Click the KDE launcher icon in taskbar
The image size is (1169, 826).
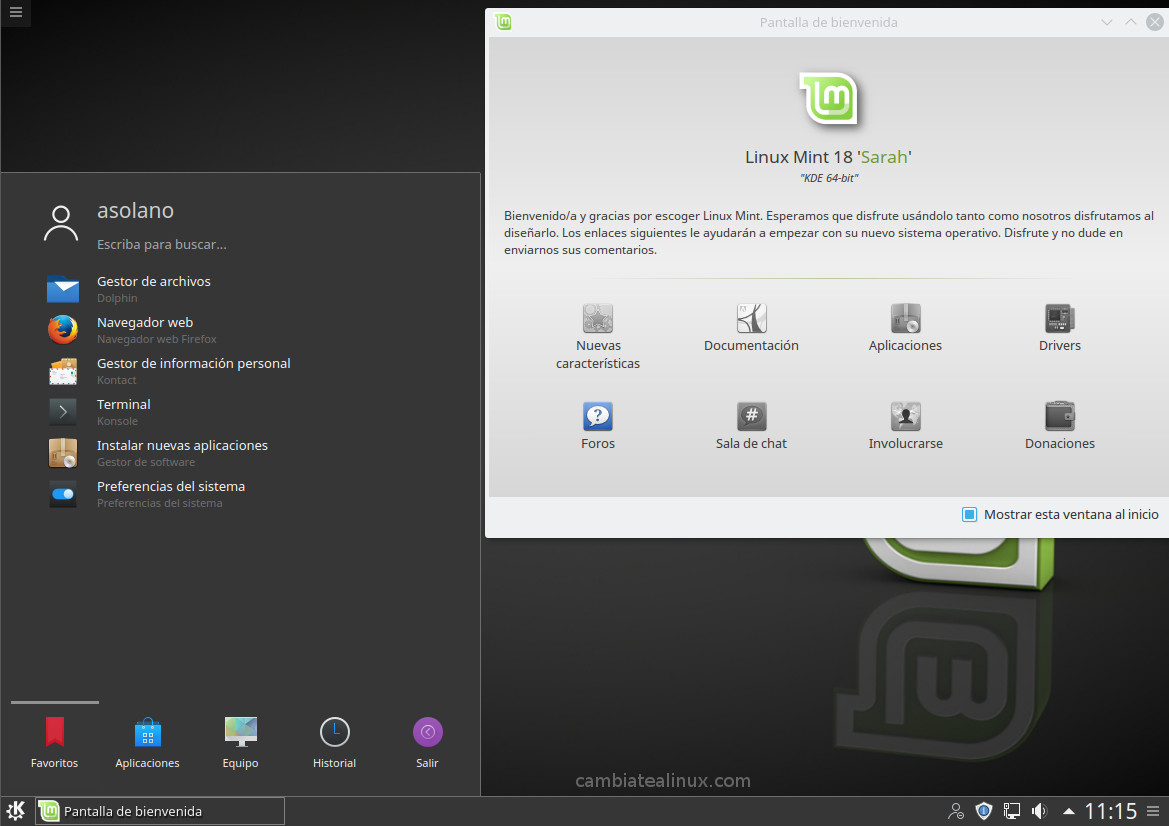pos(16,810)
